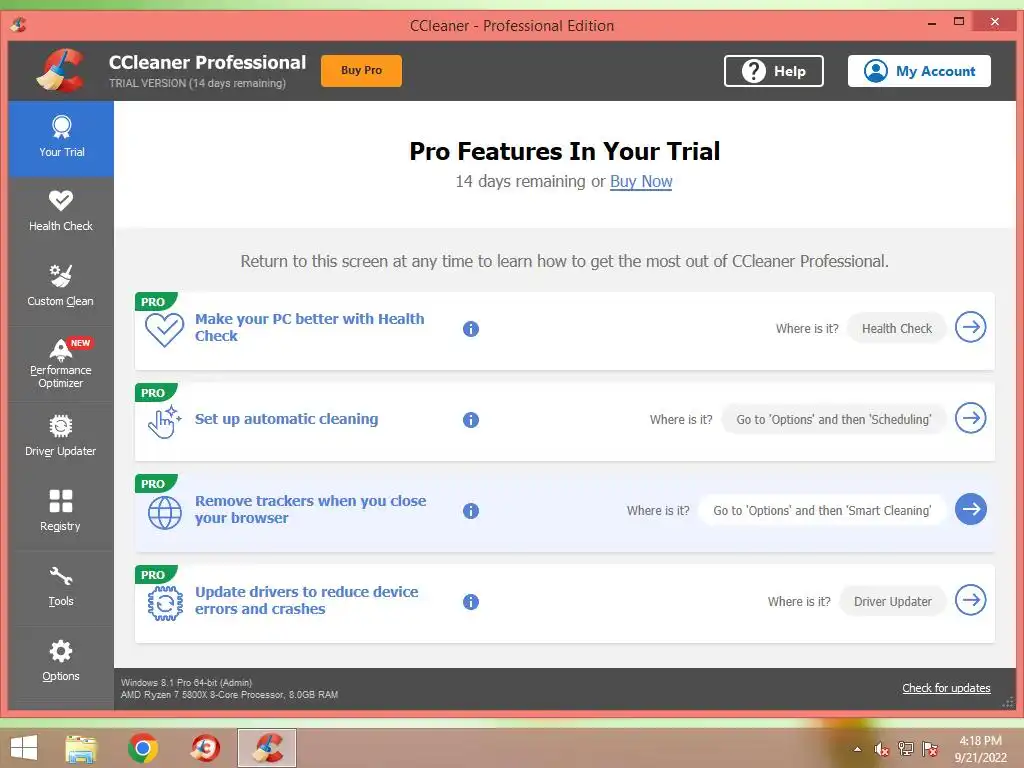The height and width of the screenshot is (768, 1024).
Task: Follow the Buy Now link
Action: coord(641,182)
